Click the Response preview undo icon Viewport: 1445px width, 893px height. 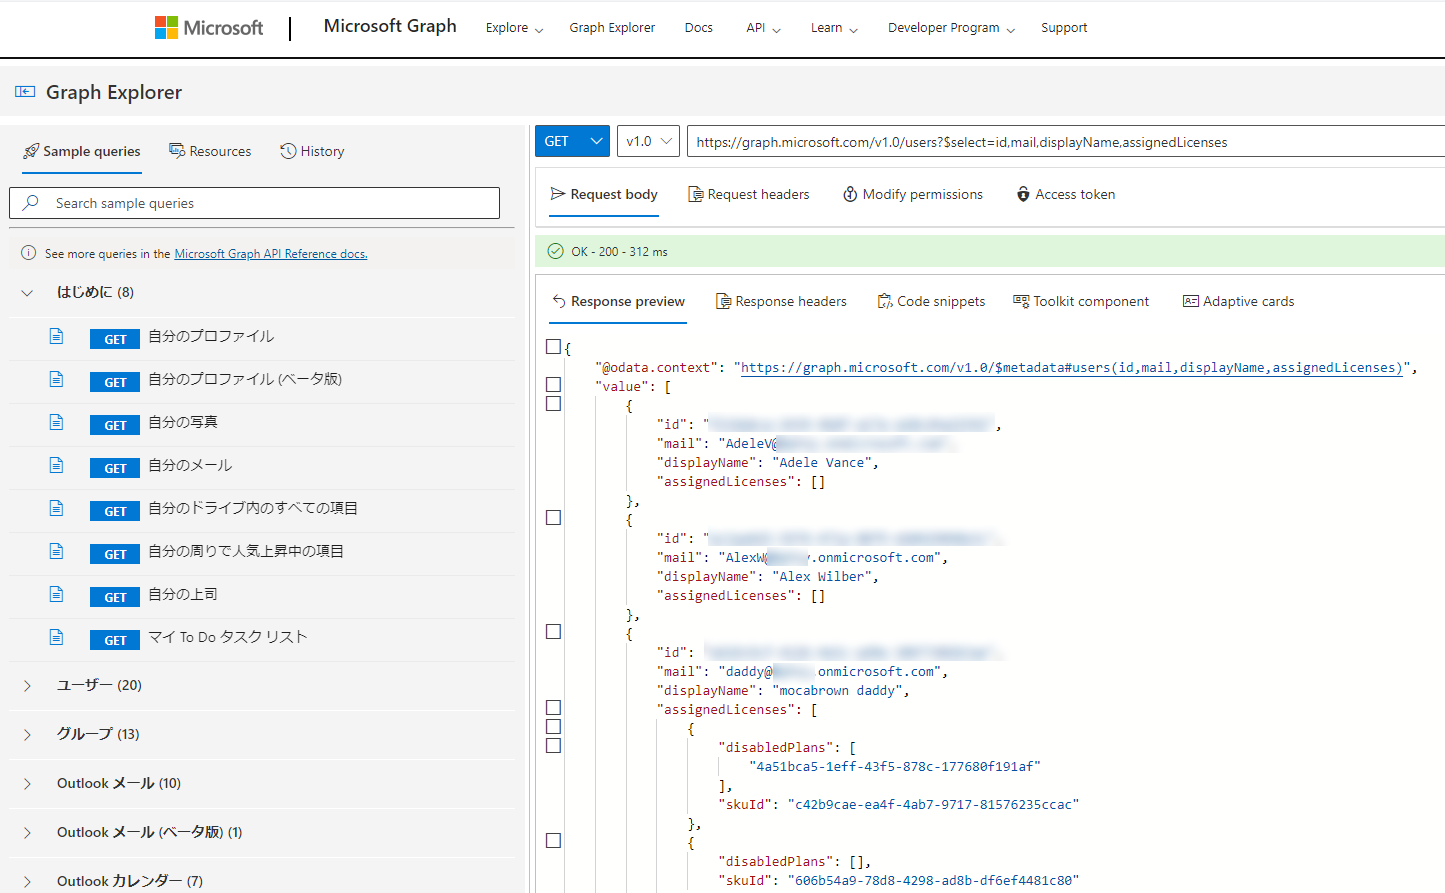tap(559, 301)
